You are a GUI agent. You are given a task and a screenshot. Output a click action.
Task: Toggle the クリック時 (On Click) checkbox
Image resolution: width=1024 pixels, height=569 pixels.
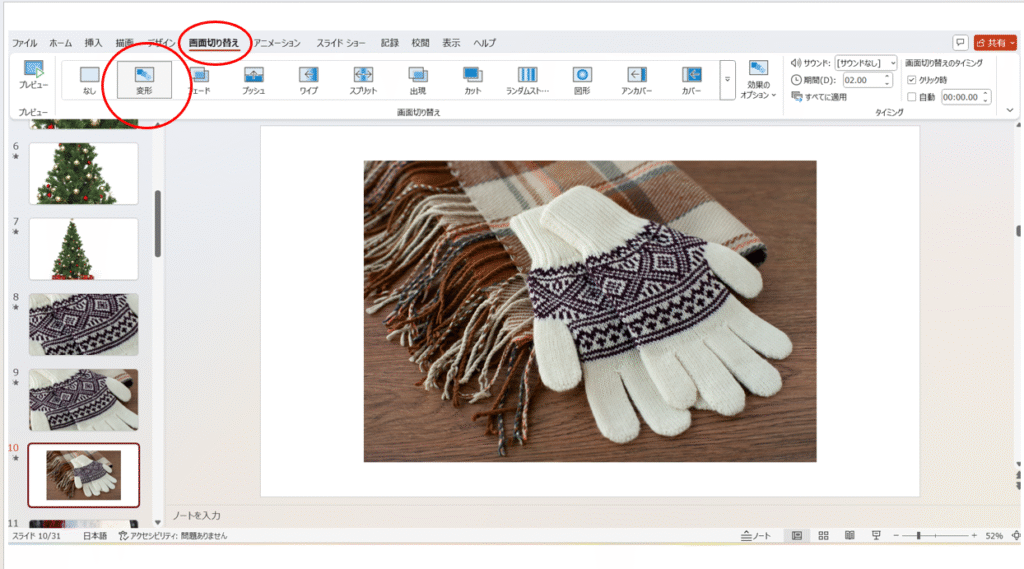coord(911,80)
